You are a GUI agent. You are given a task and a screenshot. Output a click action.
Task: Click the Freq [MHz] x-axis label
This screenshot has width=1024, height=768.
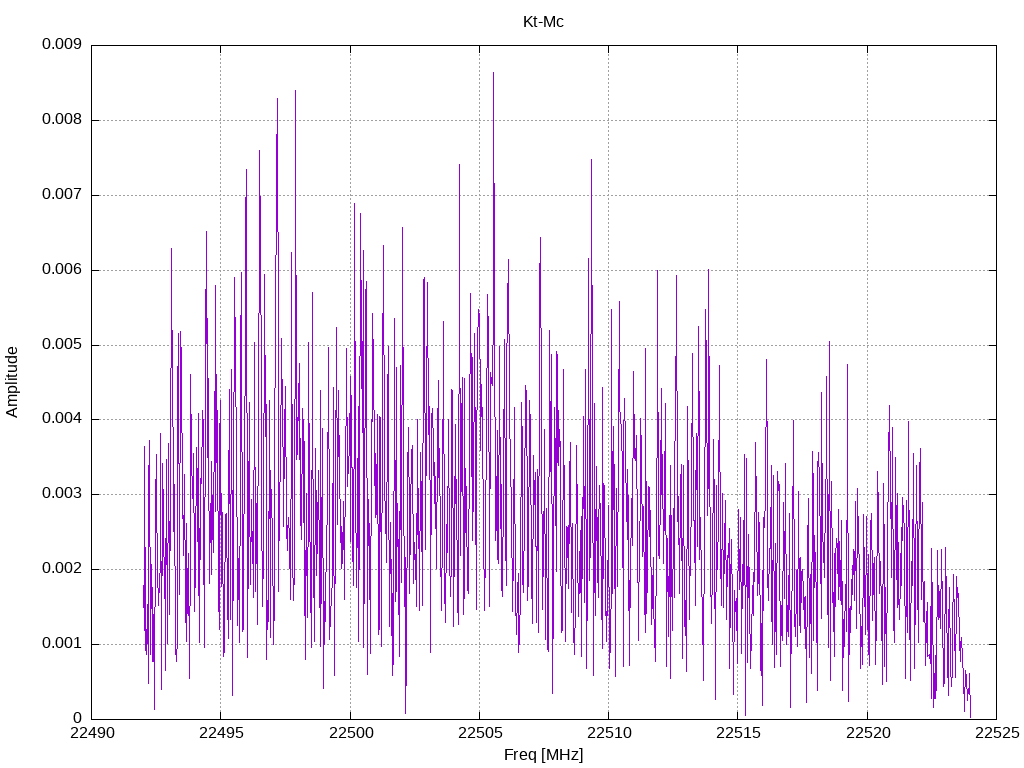543,755
